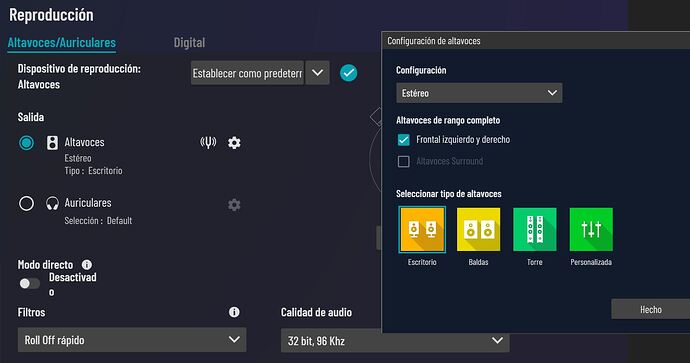Switch to the Altavoces/Auriculares tab

point(62,43)
